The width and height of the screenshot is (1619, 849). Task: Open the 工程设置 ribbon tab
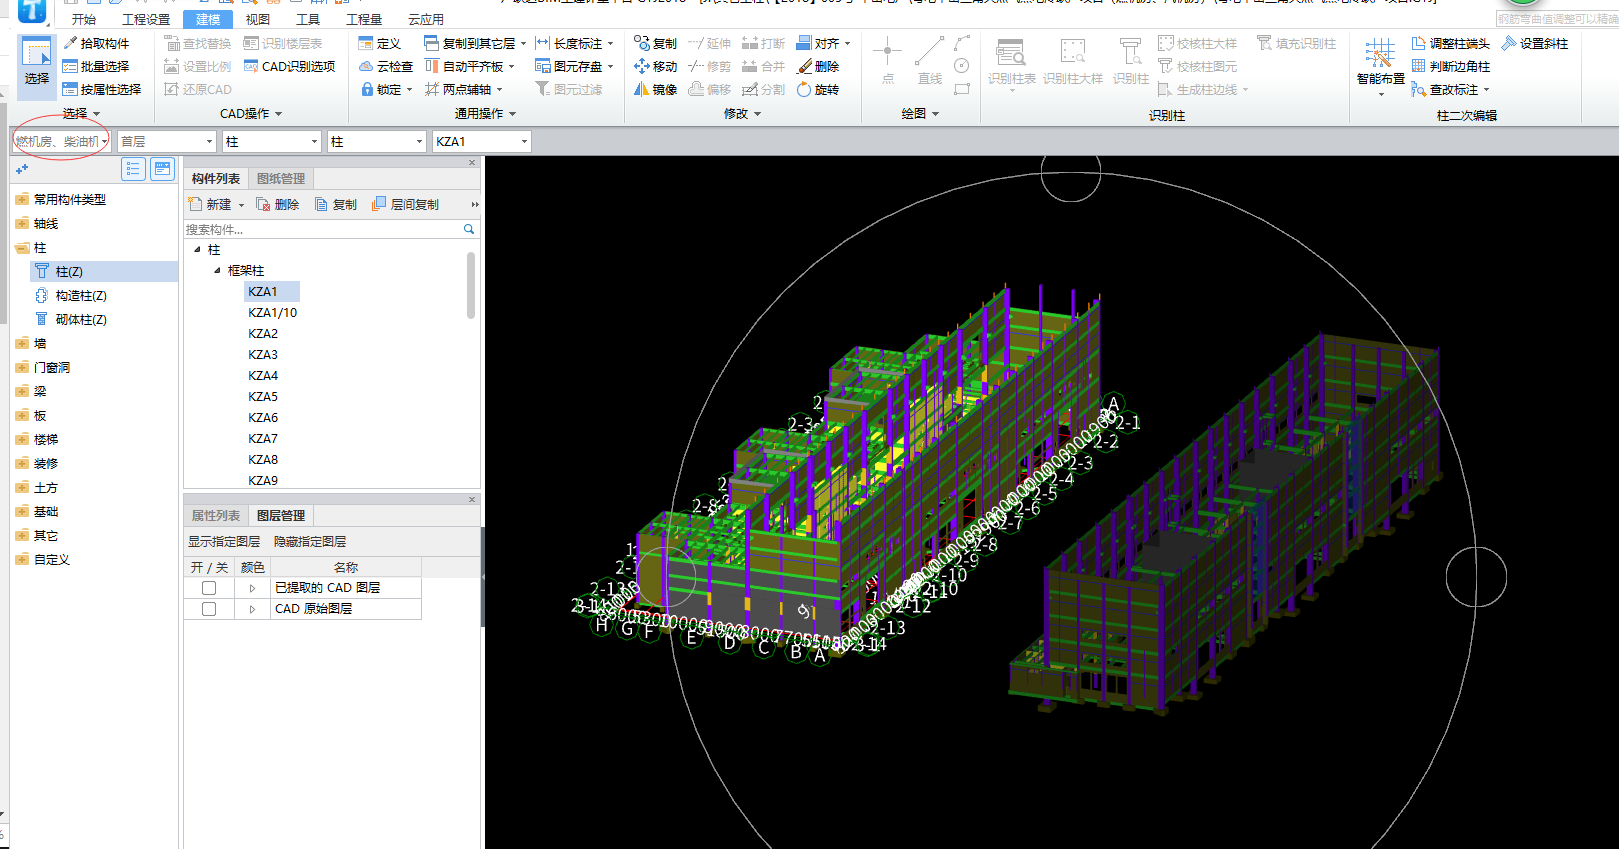click(146, 19)
